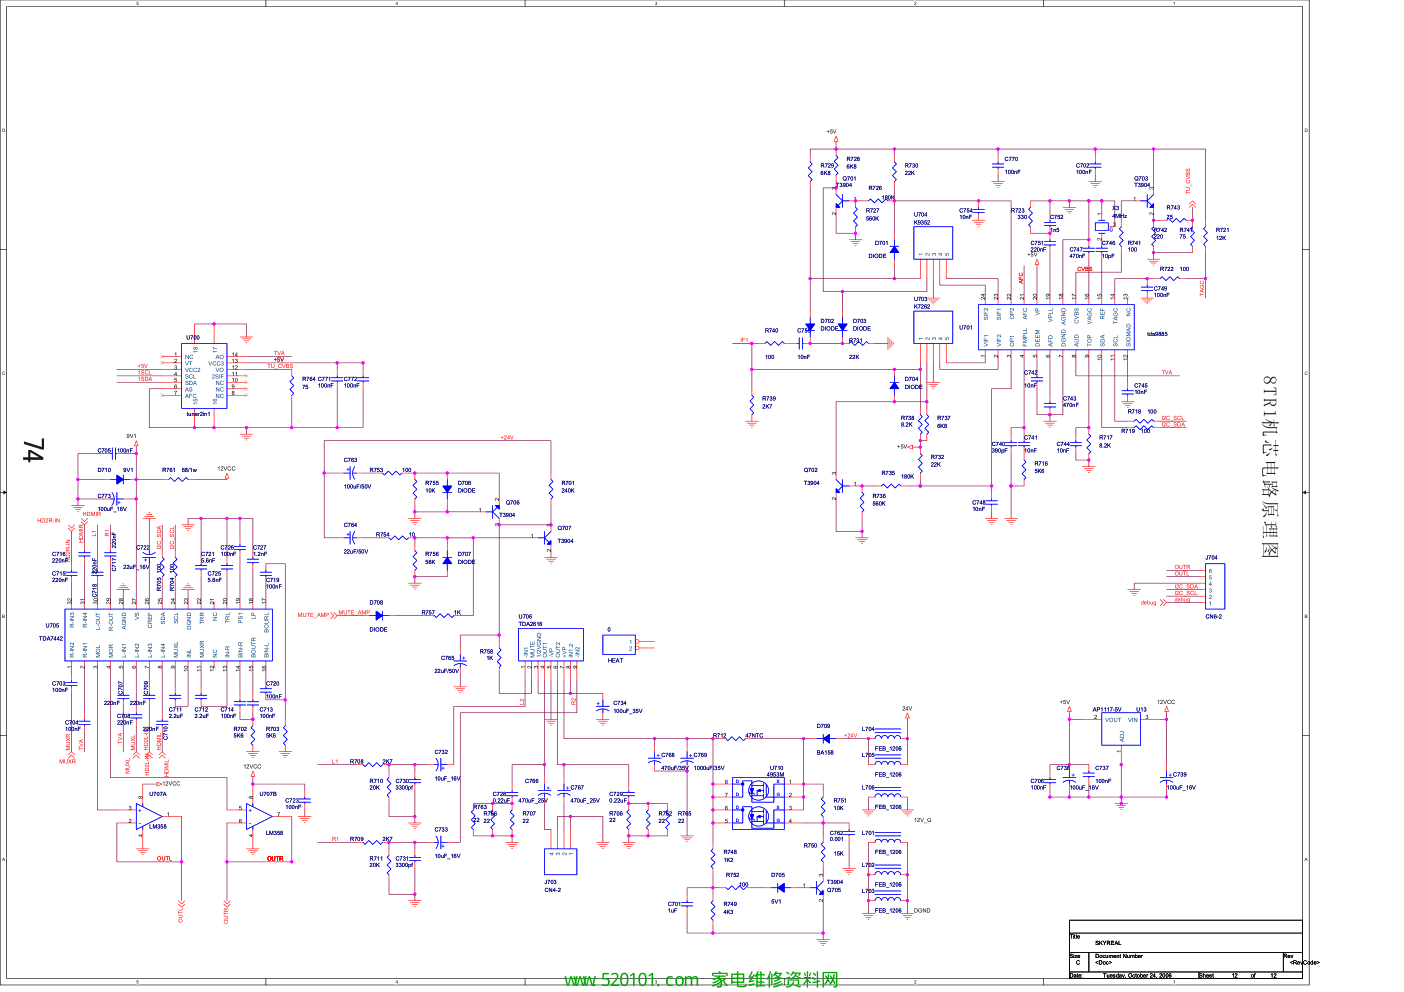The image size is (1404, 992).
Task: Click the C733 capacitor label
Action: click(441, 830)
